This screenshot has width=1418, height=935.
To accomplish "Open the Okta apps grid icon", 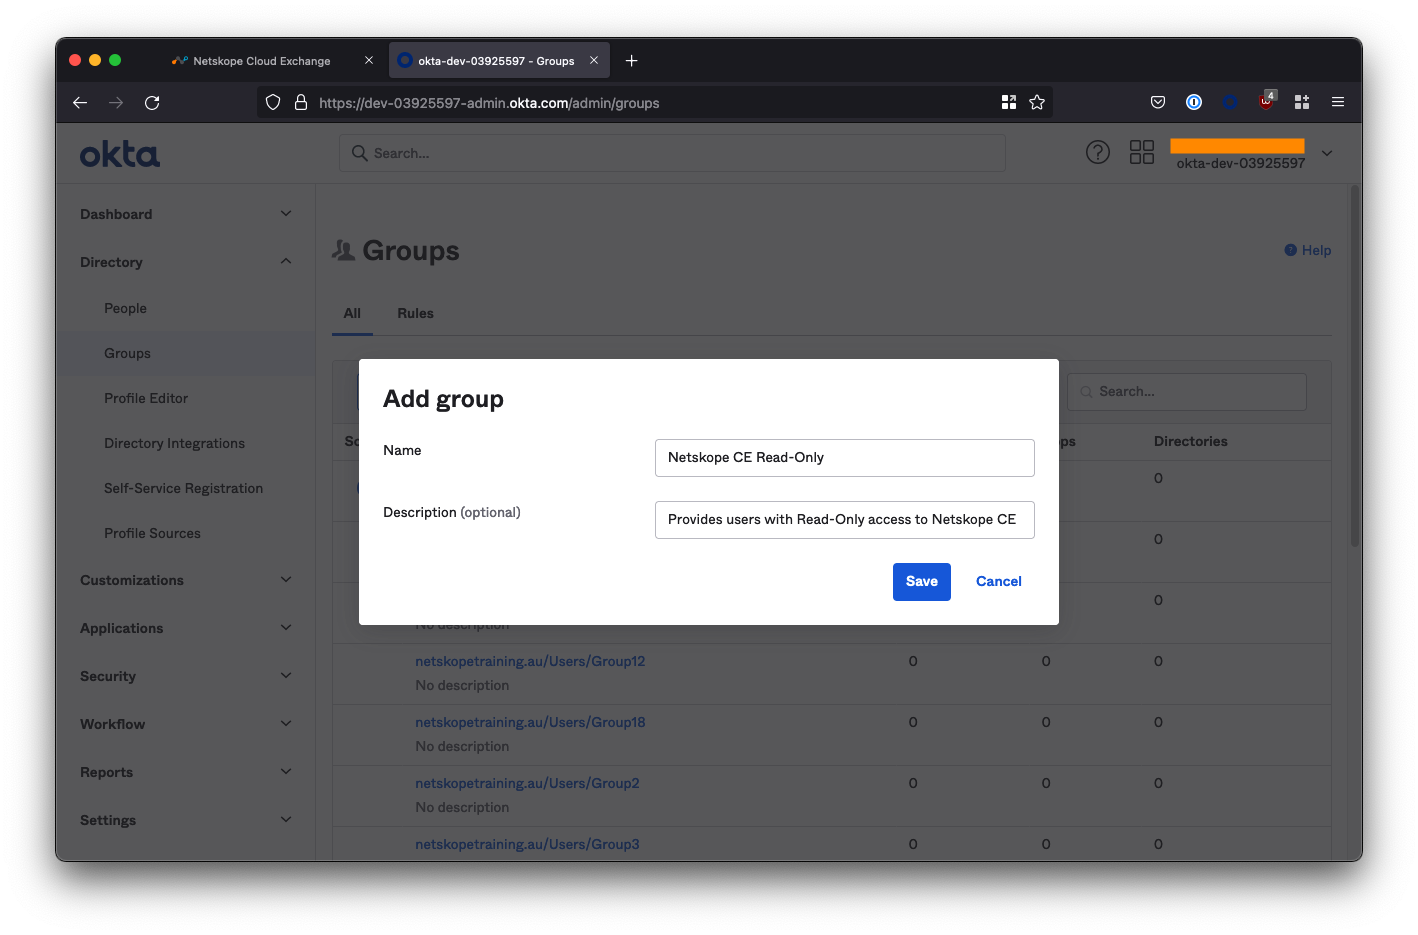I will click(1141, 152).
